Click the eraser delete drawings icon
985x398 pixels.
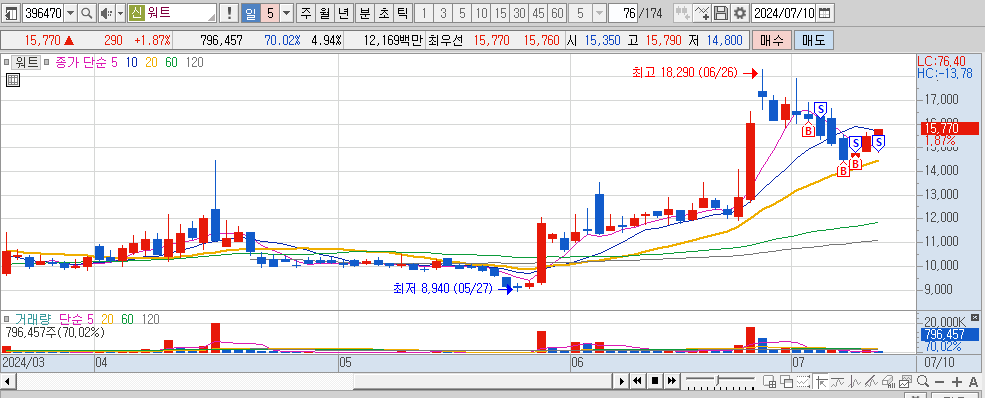[888, 381]
